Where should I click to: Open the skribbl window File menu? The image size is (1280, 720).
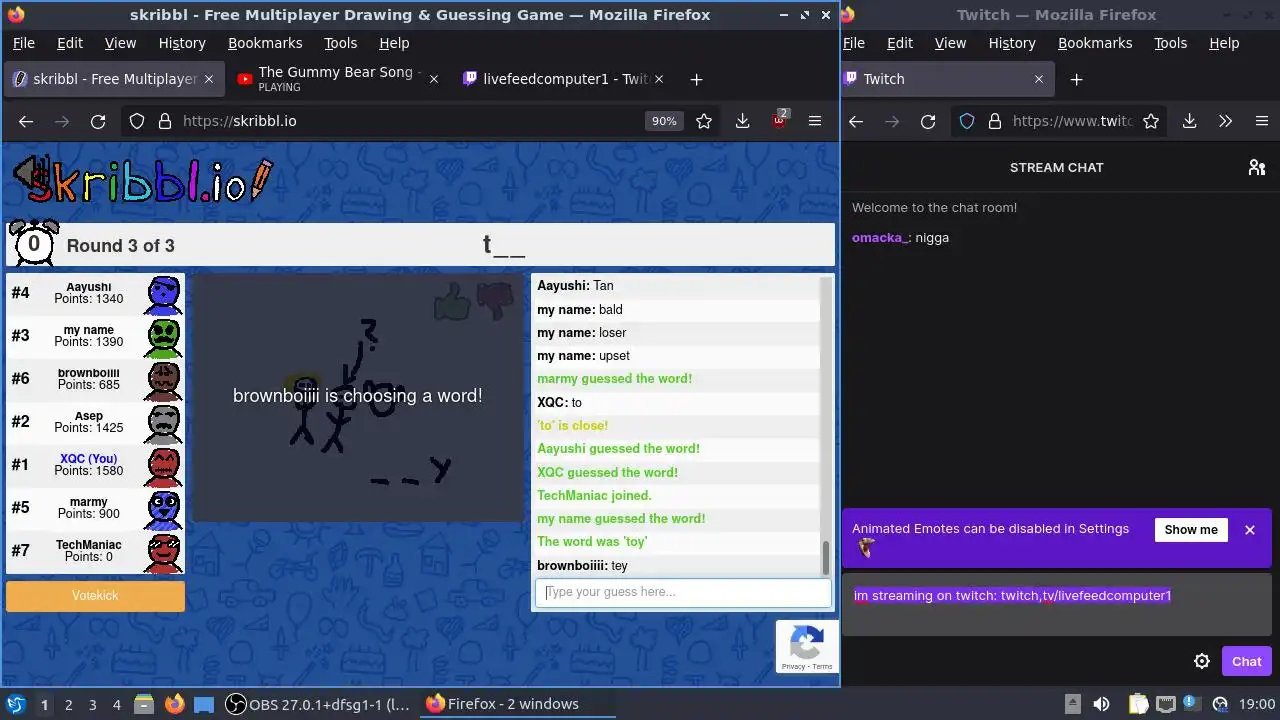coord(23,43)
